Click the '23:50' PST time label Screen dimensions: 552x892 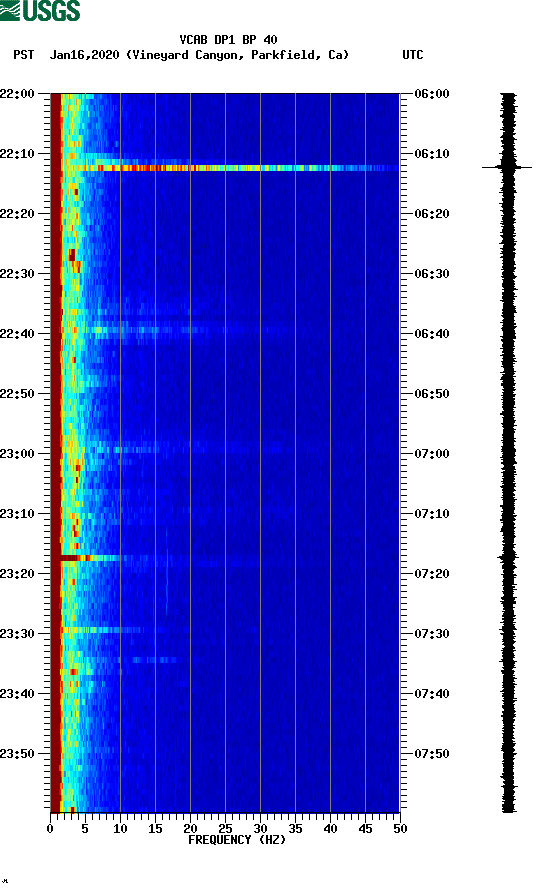[x=17, y=754]
